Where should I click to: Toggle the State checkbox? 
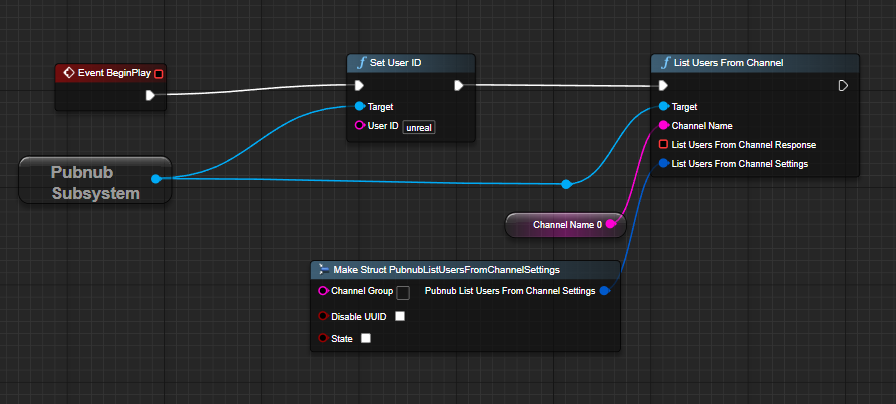[x=366, y=338]
